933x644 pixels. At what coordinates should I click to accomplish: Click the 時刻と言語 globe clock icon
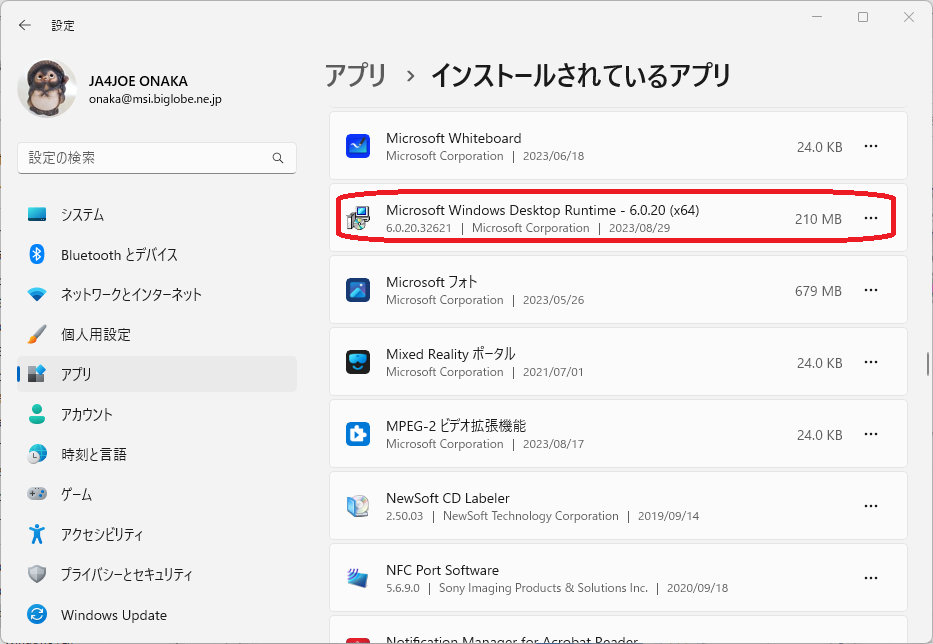pos(37,454)
